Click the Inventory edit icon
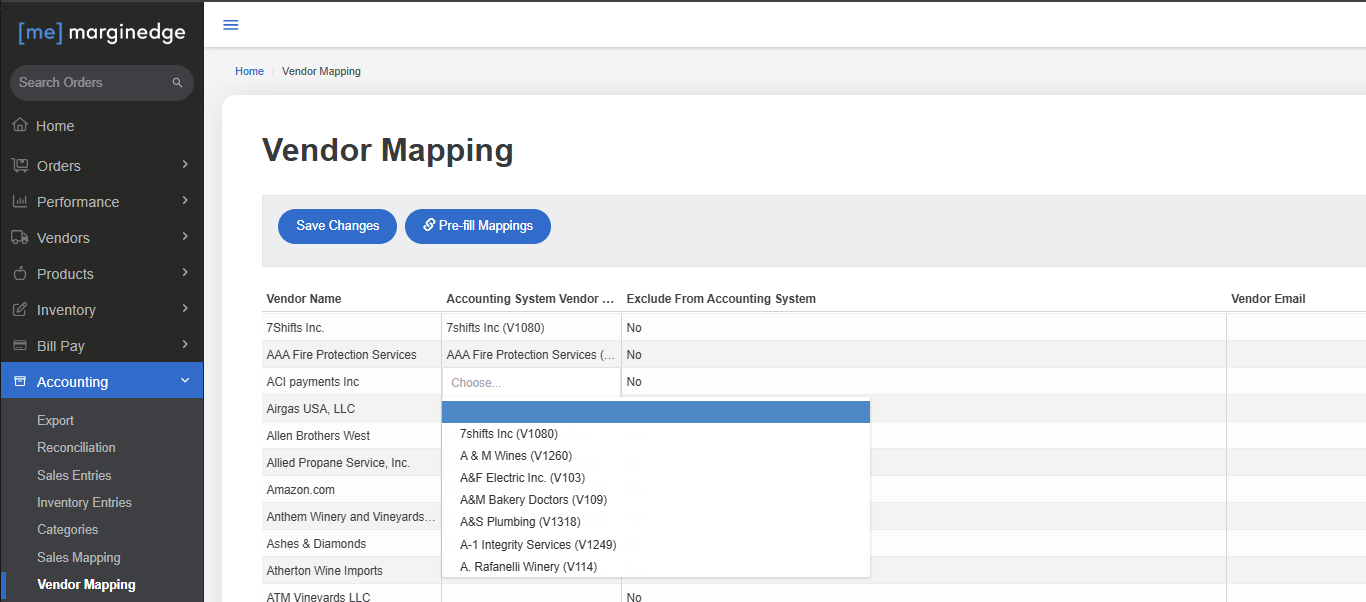The height and width of the screenshot is (602, 1366). (20, 309)
